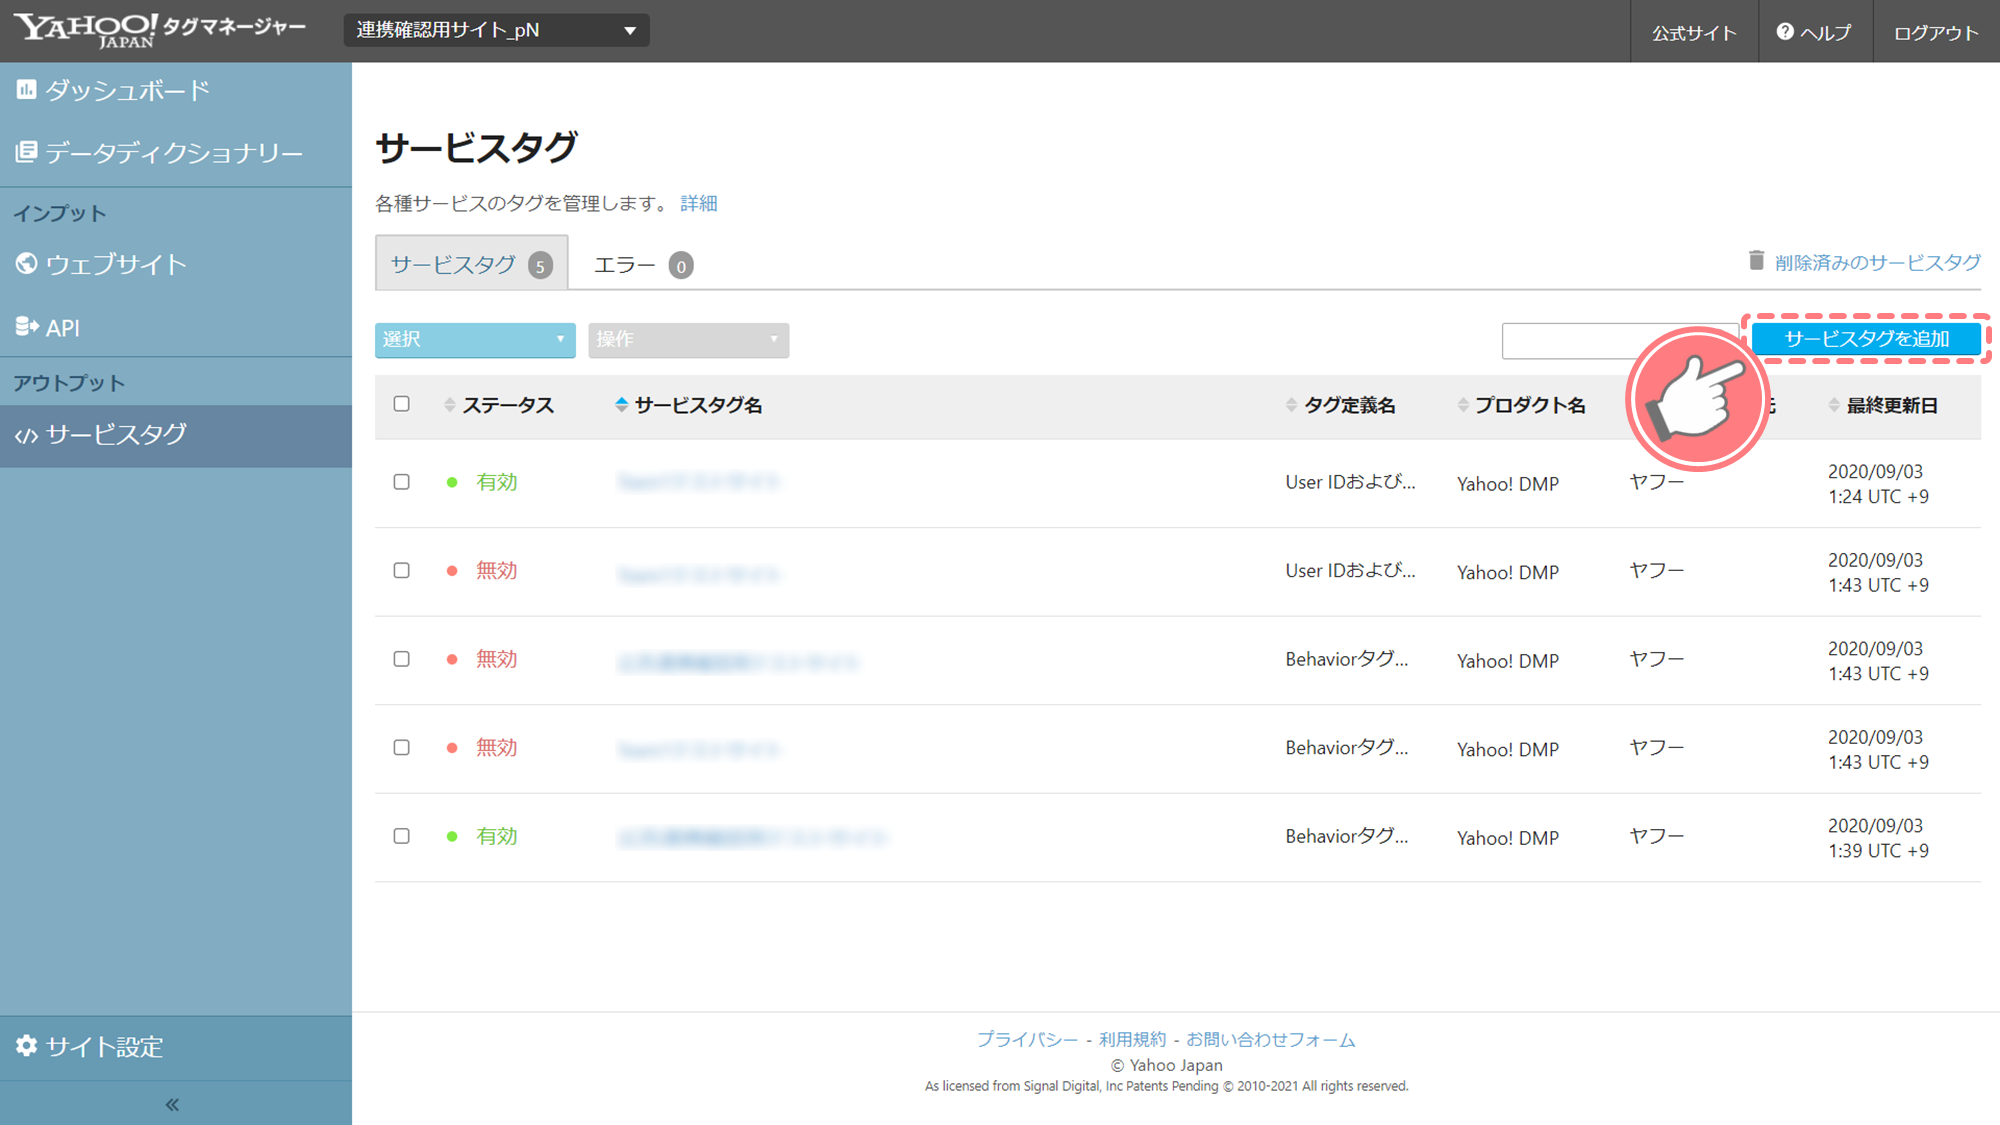Click the サービスタグを追加 button
Image resolution: width=2000 pixels, height=1125 pixels.
tap(1866, 339)
